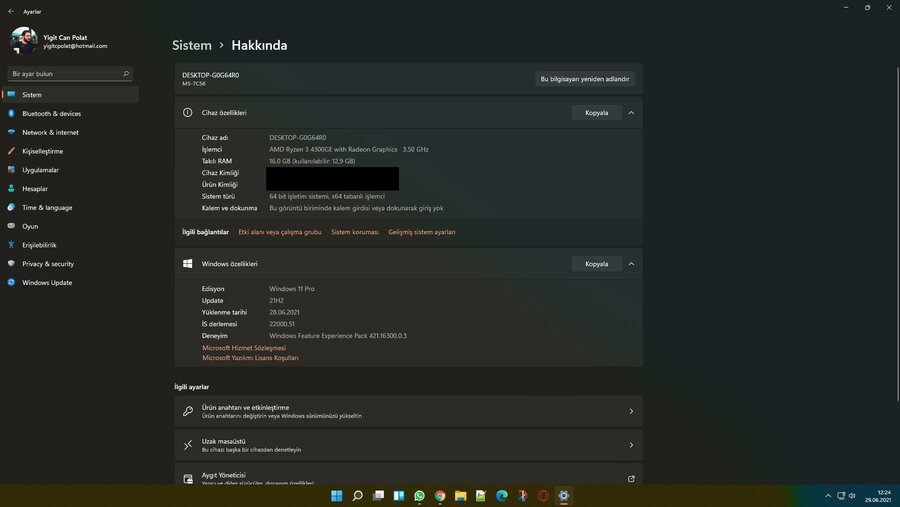
Task: Click the Windows logo beside Windows özellikleri
Action: point(188,264)
